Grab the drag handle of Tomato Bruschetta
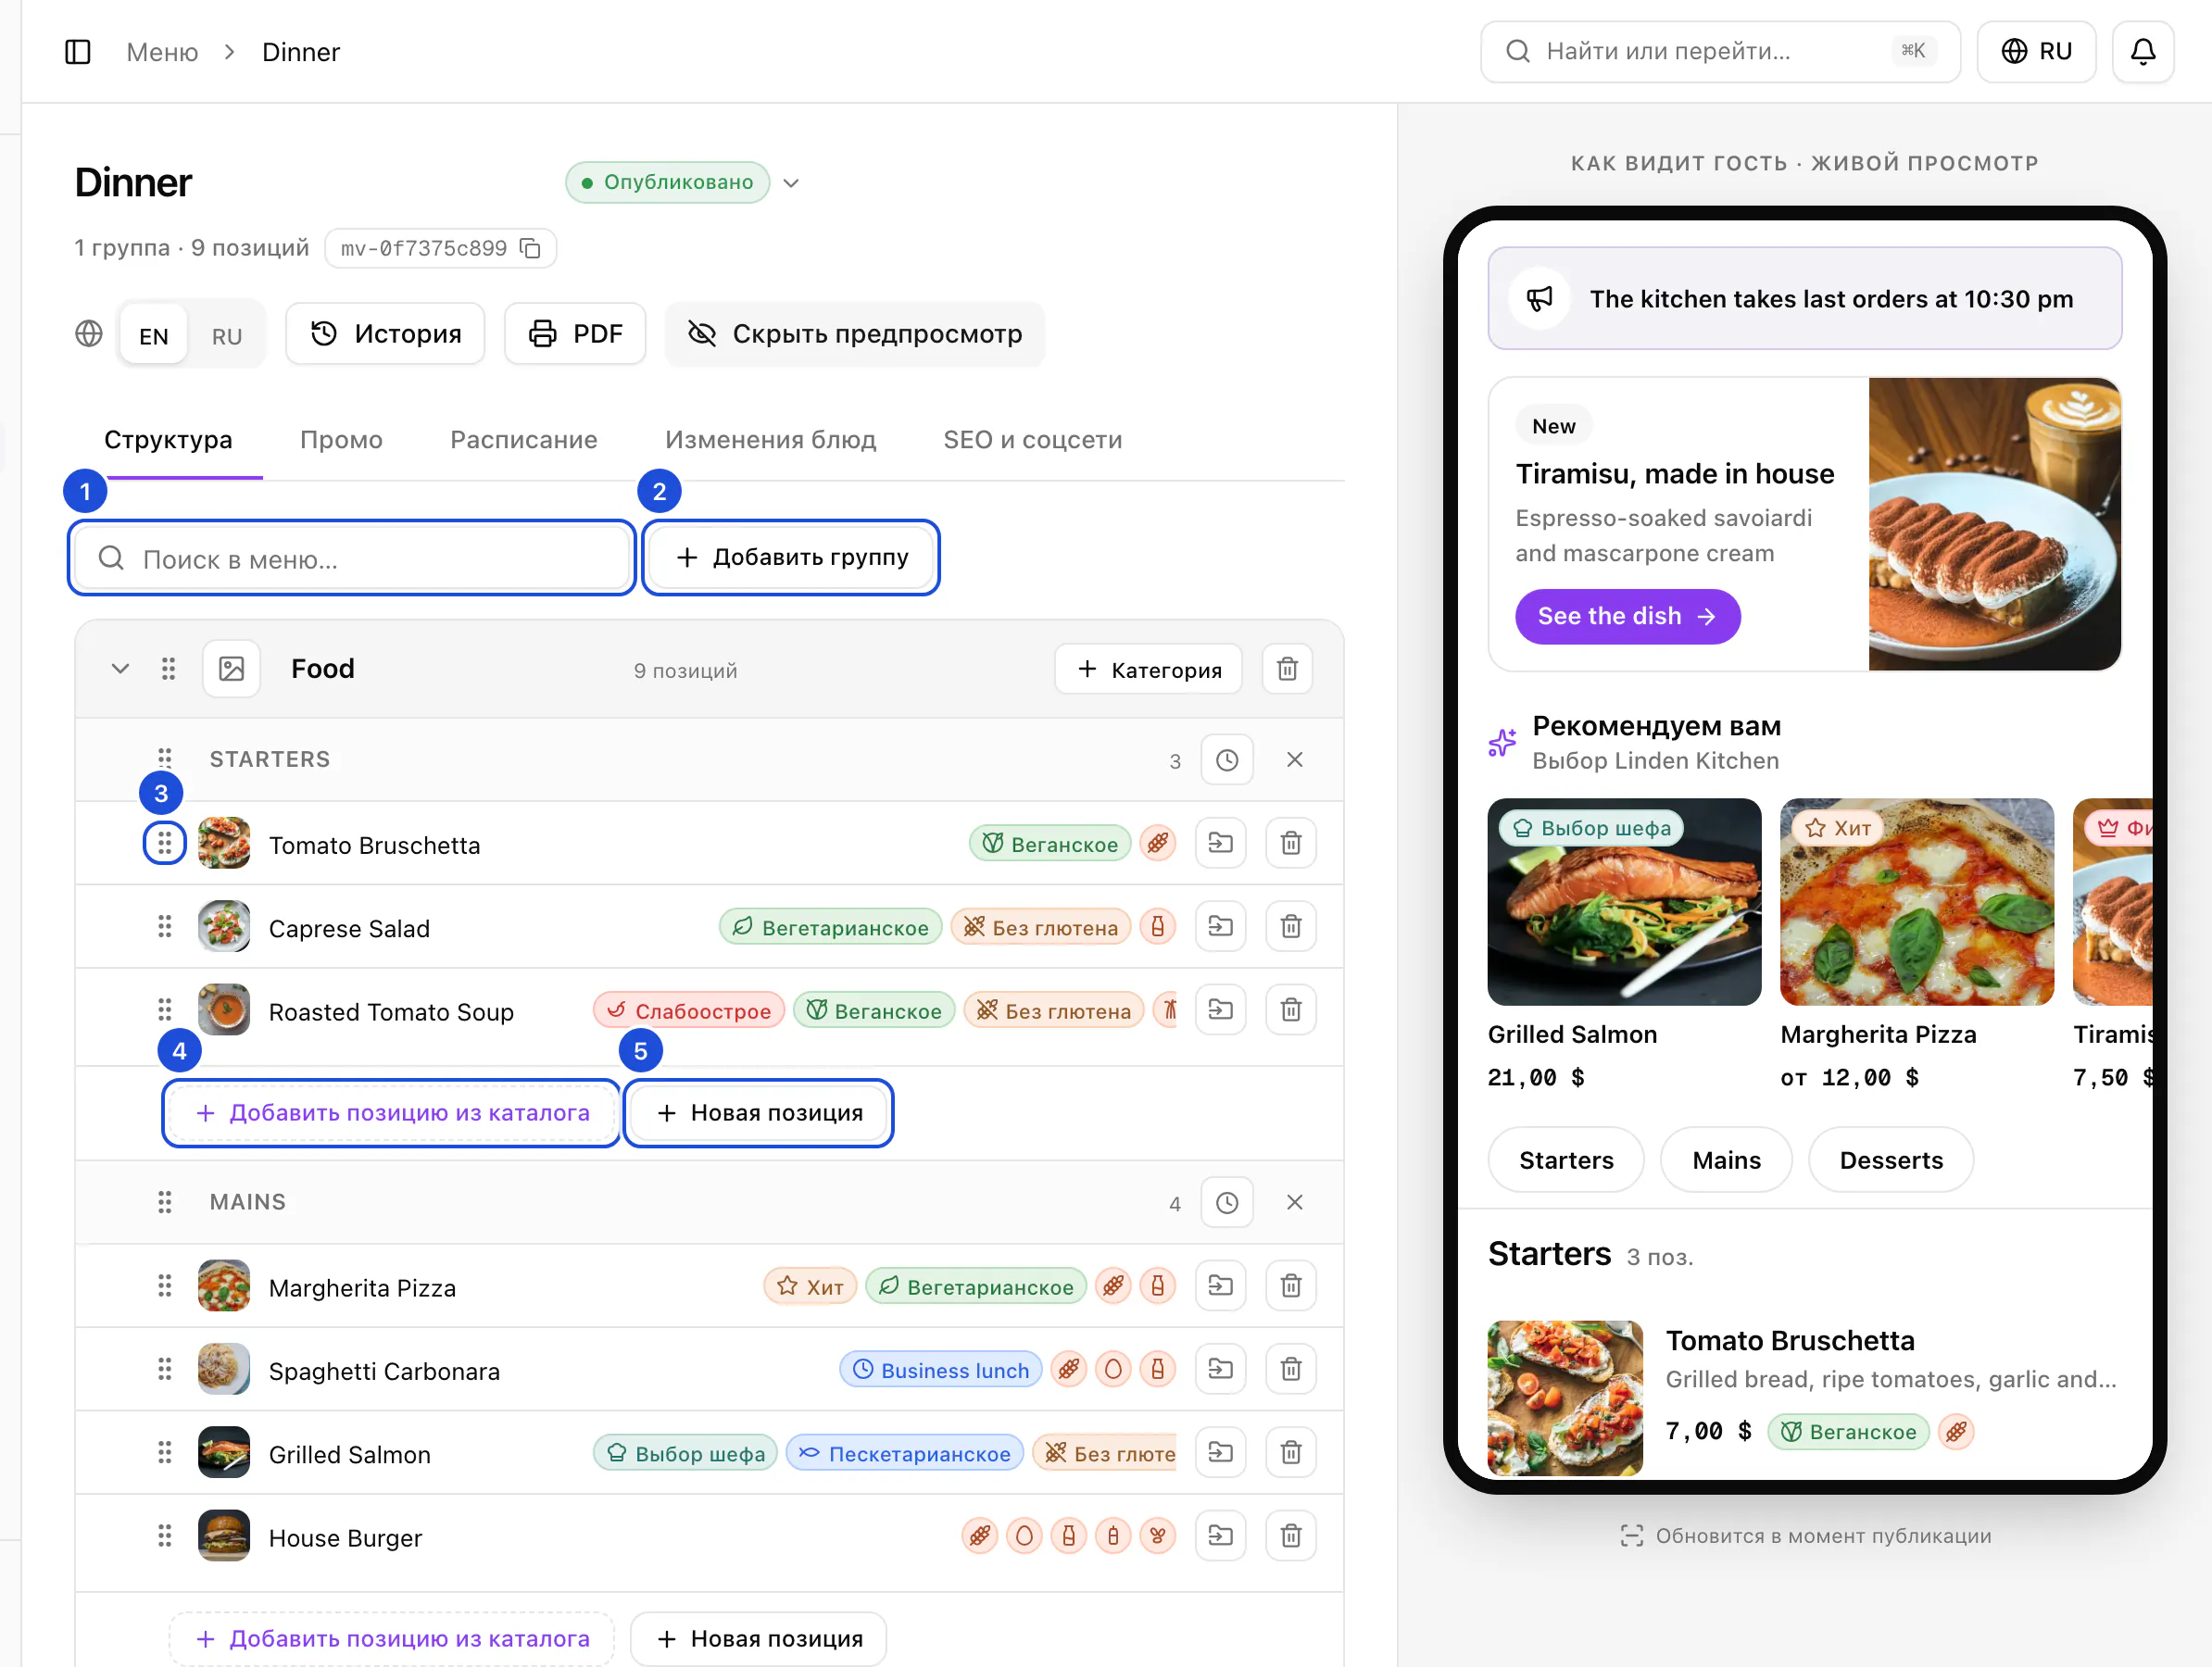 pyautogui.click(x=165, y=844)
